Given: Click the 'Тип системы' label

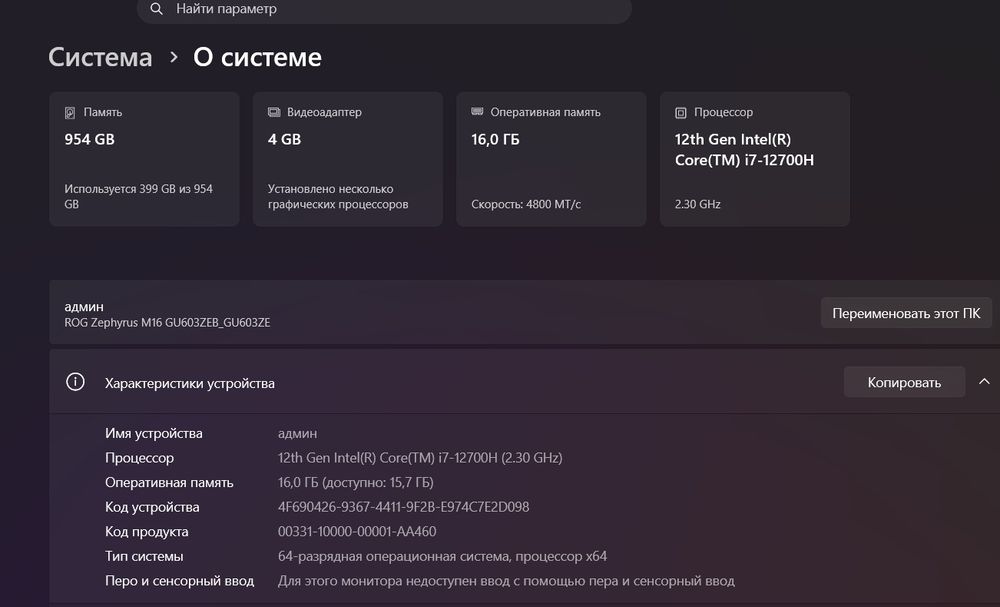Looking at the screenshot, I should point(144,556).
